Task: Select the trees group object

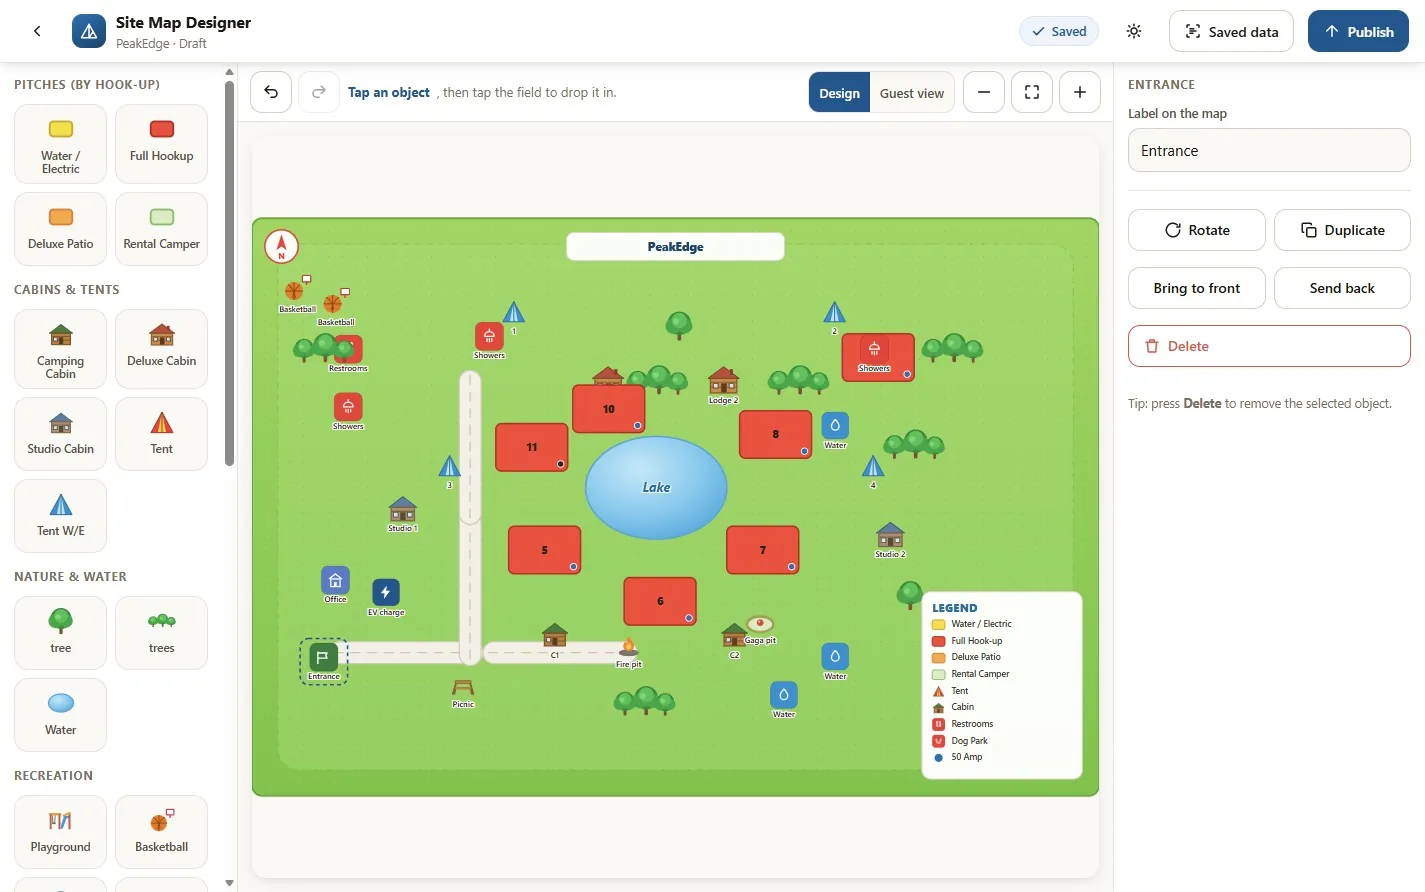Action: (161, 633)
